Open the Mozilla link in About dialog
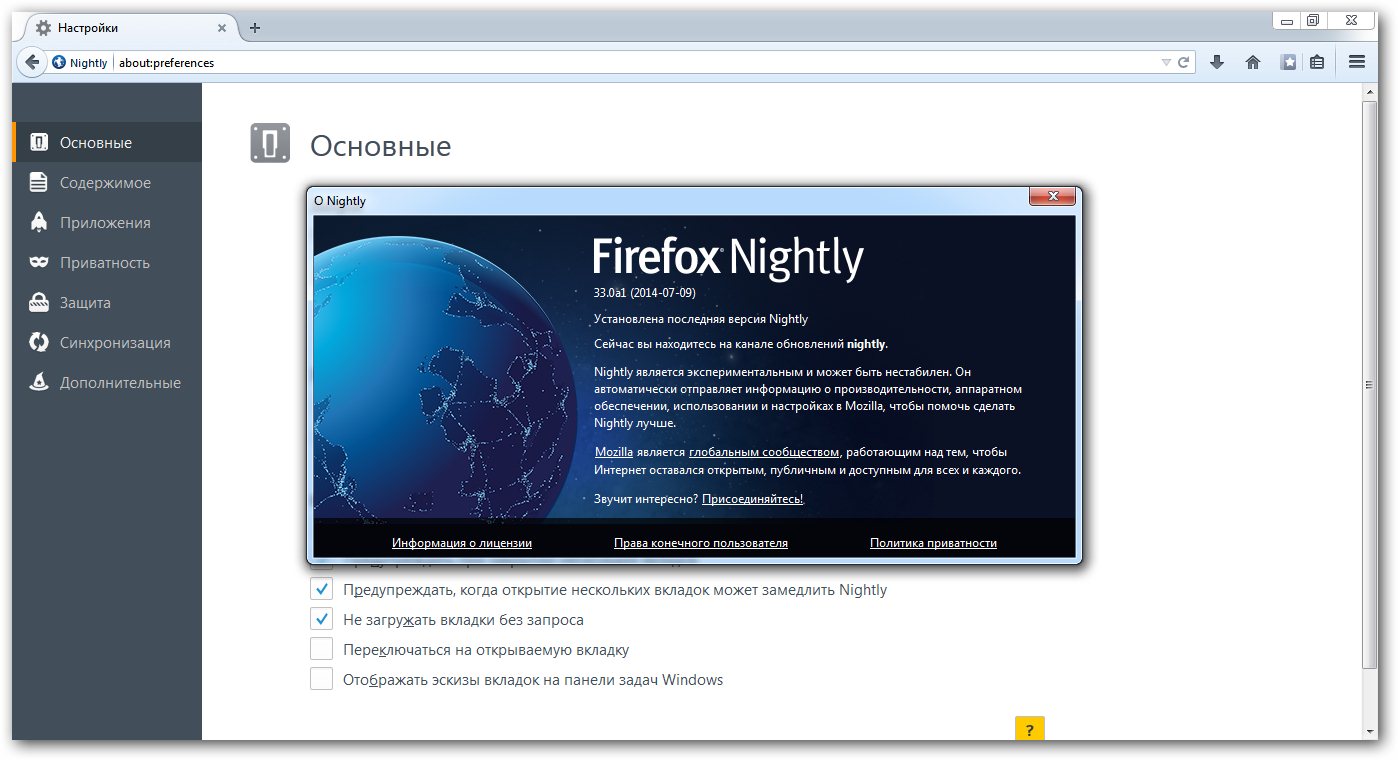The image size is (1398, 760). point(614,452)
